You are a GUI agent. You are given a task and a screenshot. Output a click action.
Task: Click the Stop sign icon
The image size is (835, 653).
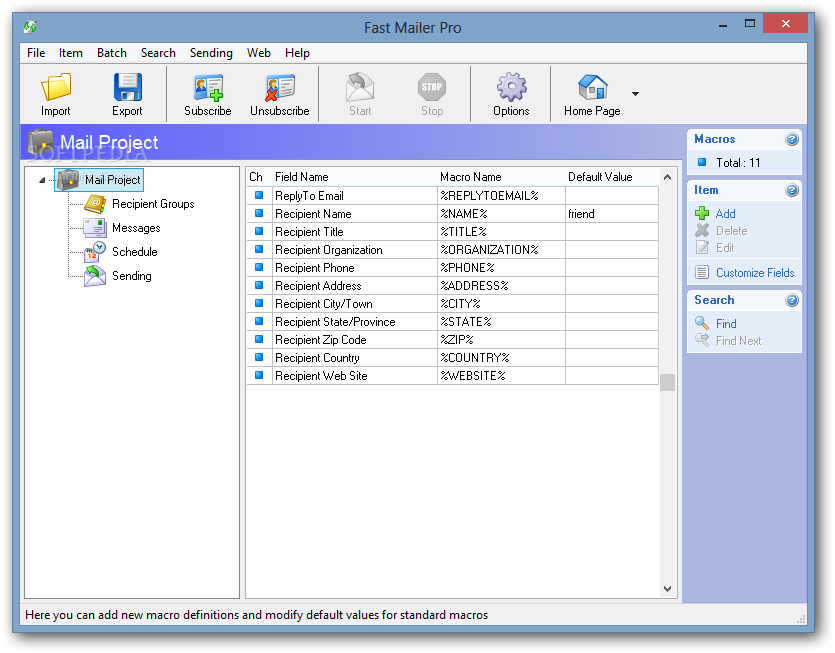[x=432, y=87]
